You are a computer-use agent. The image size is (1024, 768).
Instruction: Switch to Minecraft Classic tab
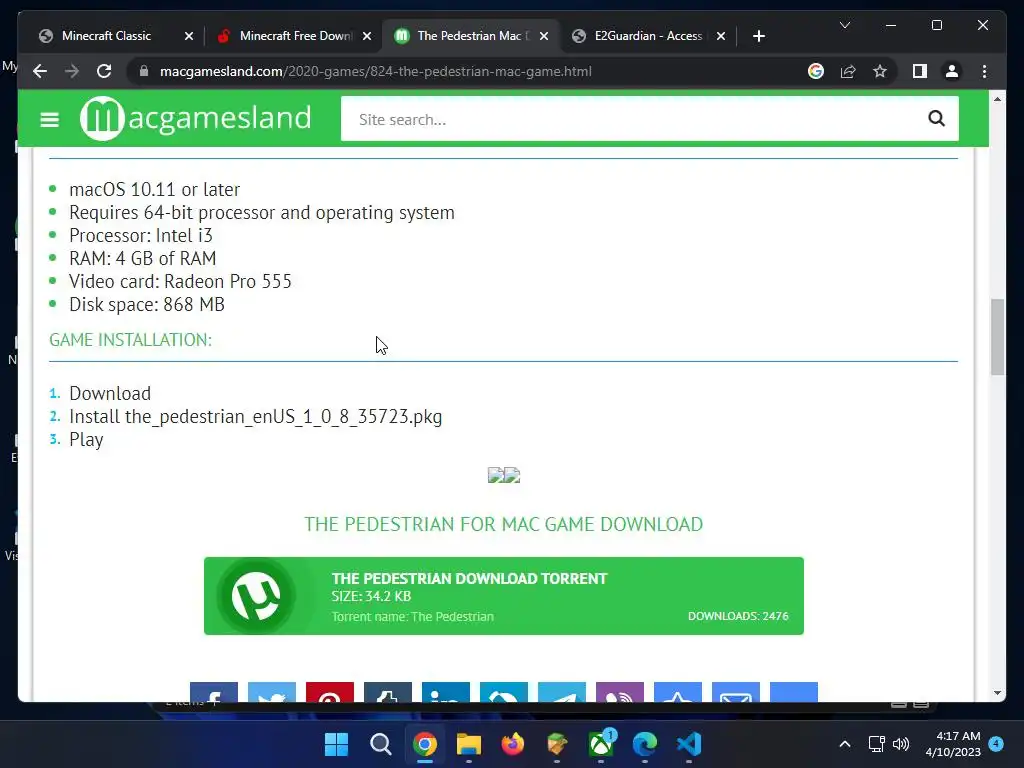(106, 36)
